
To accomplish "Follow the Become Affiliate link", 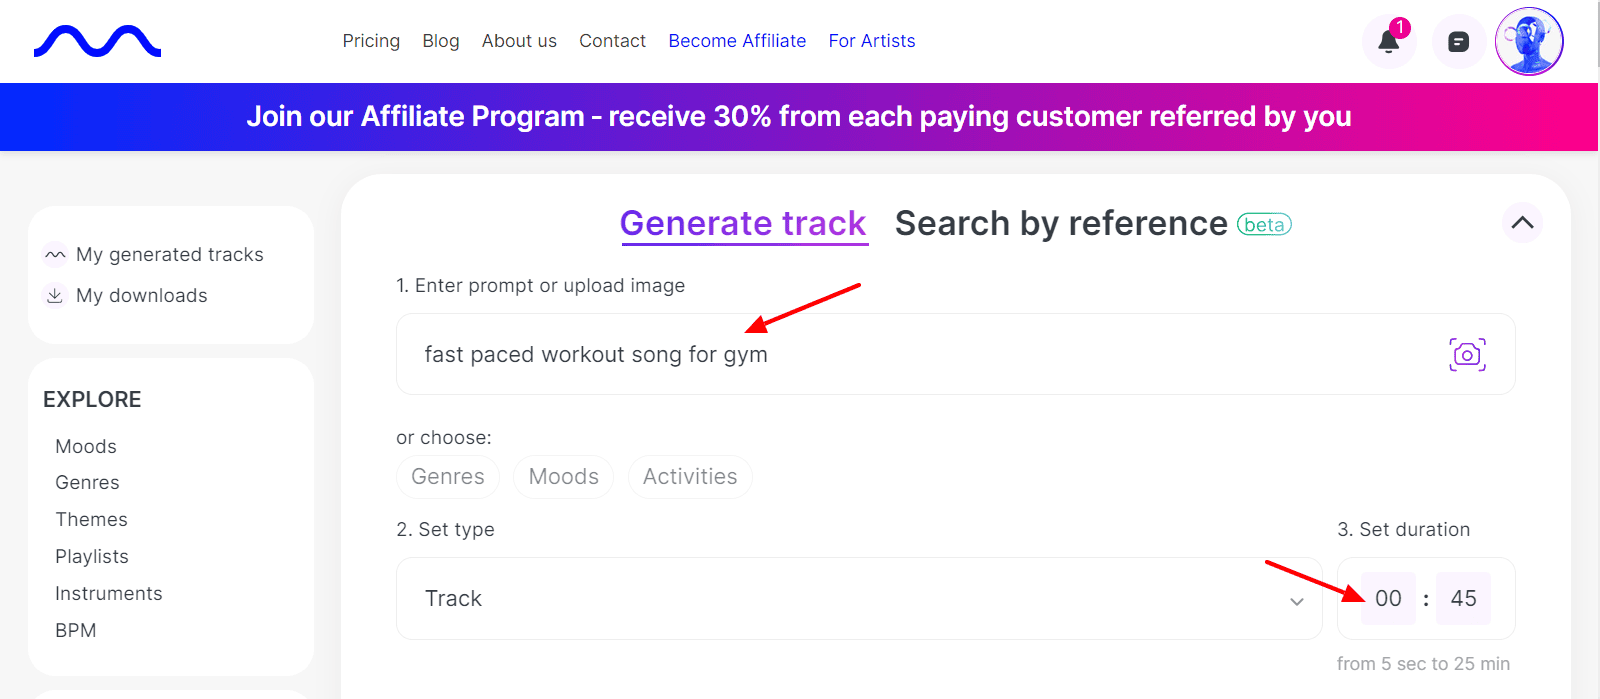I will 737,41.
